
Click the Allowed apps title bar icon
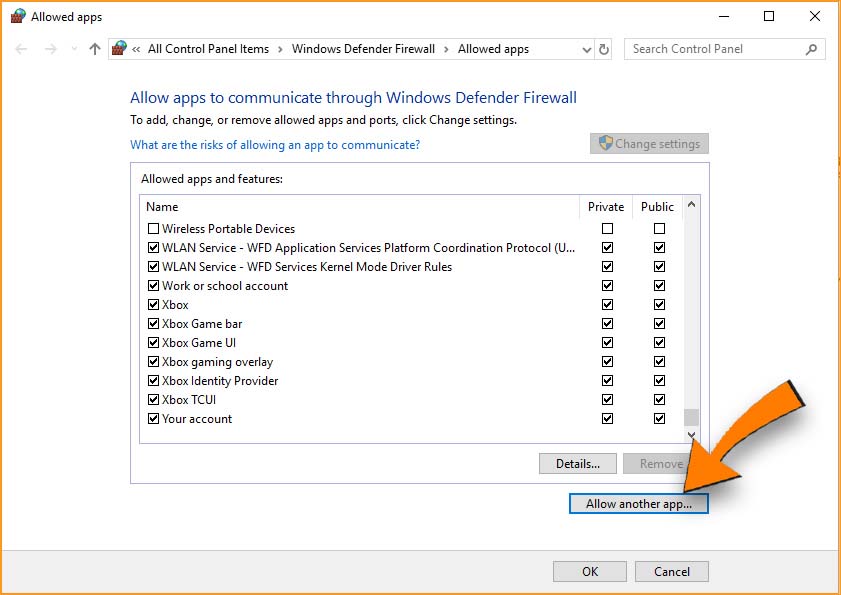click(x=17, y=16)
